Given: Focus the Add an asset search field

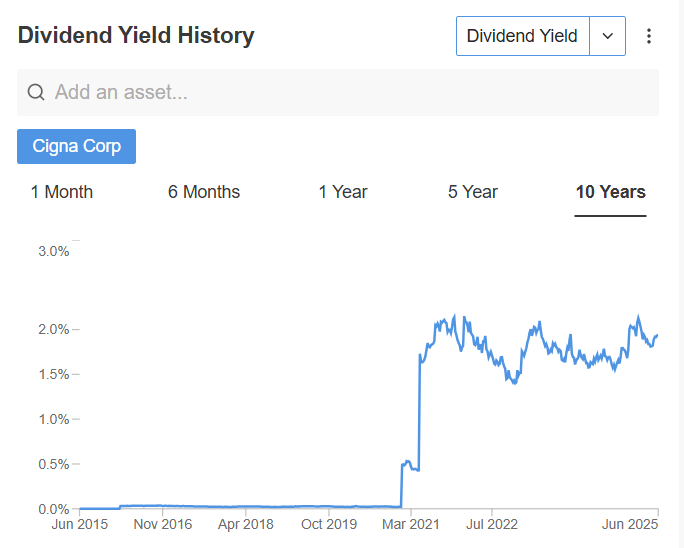Looking at the screenshot, I should click(x=338, y=92).
